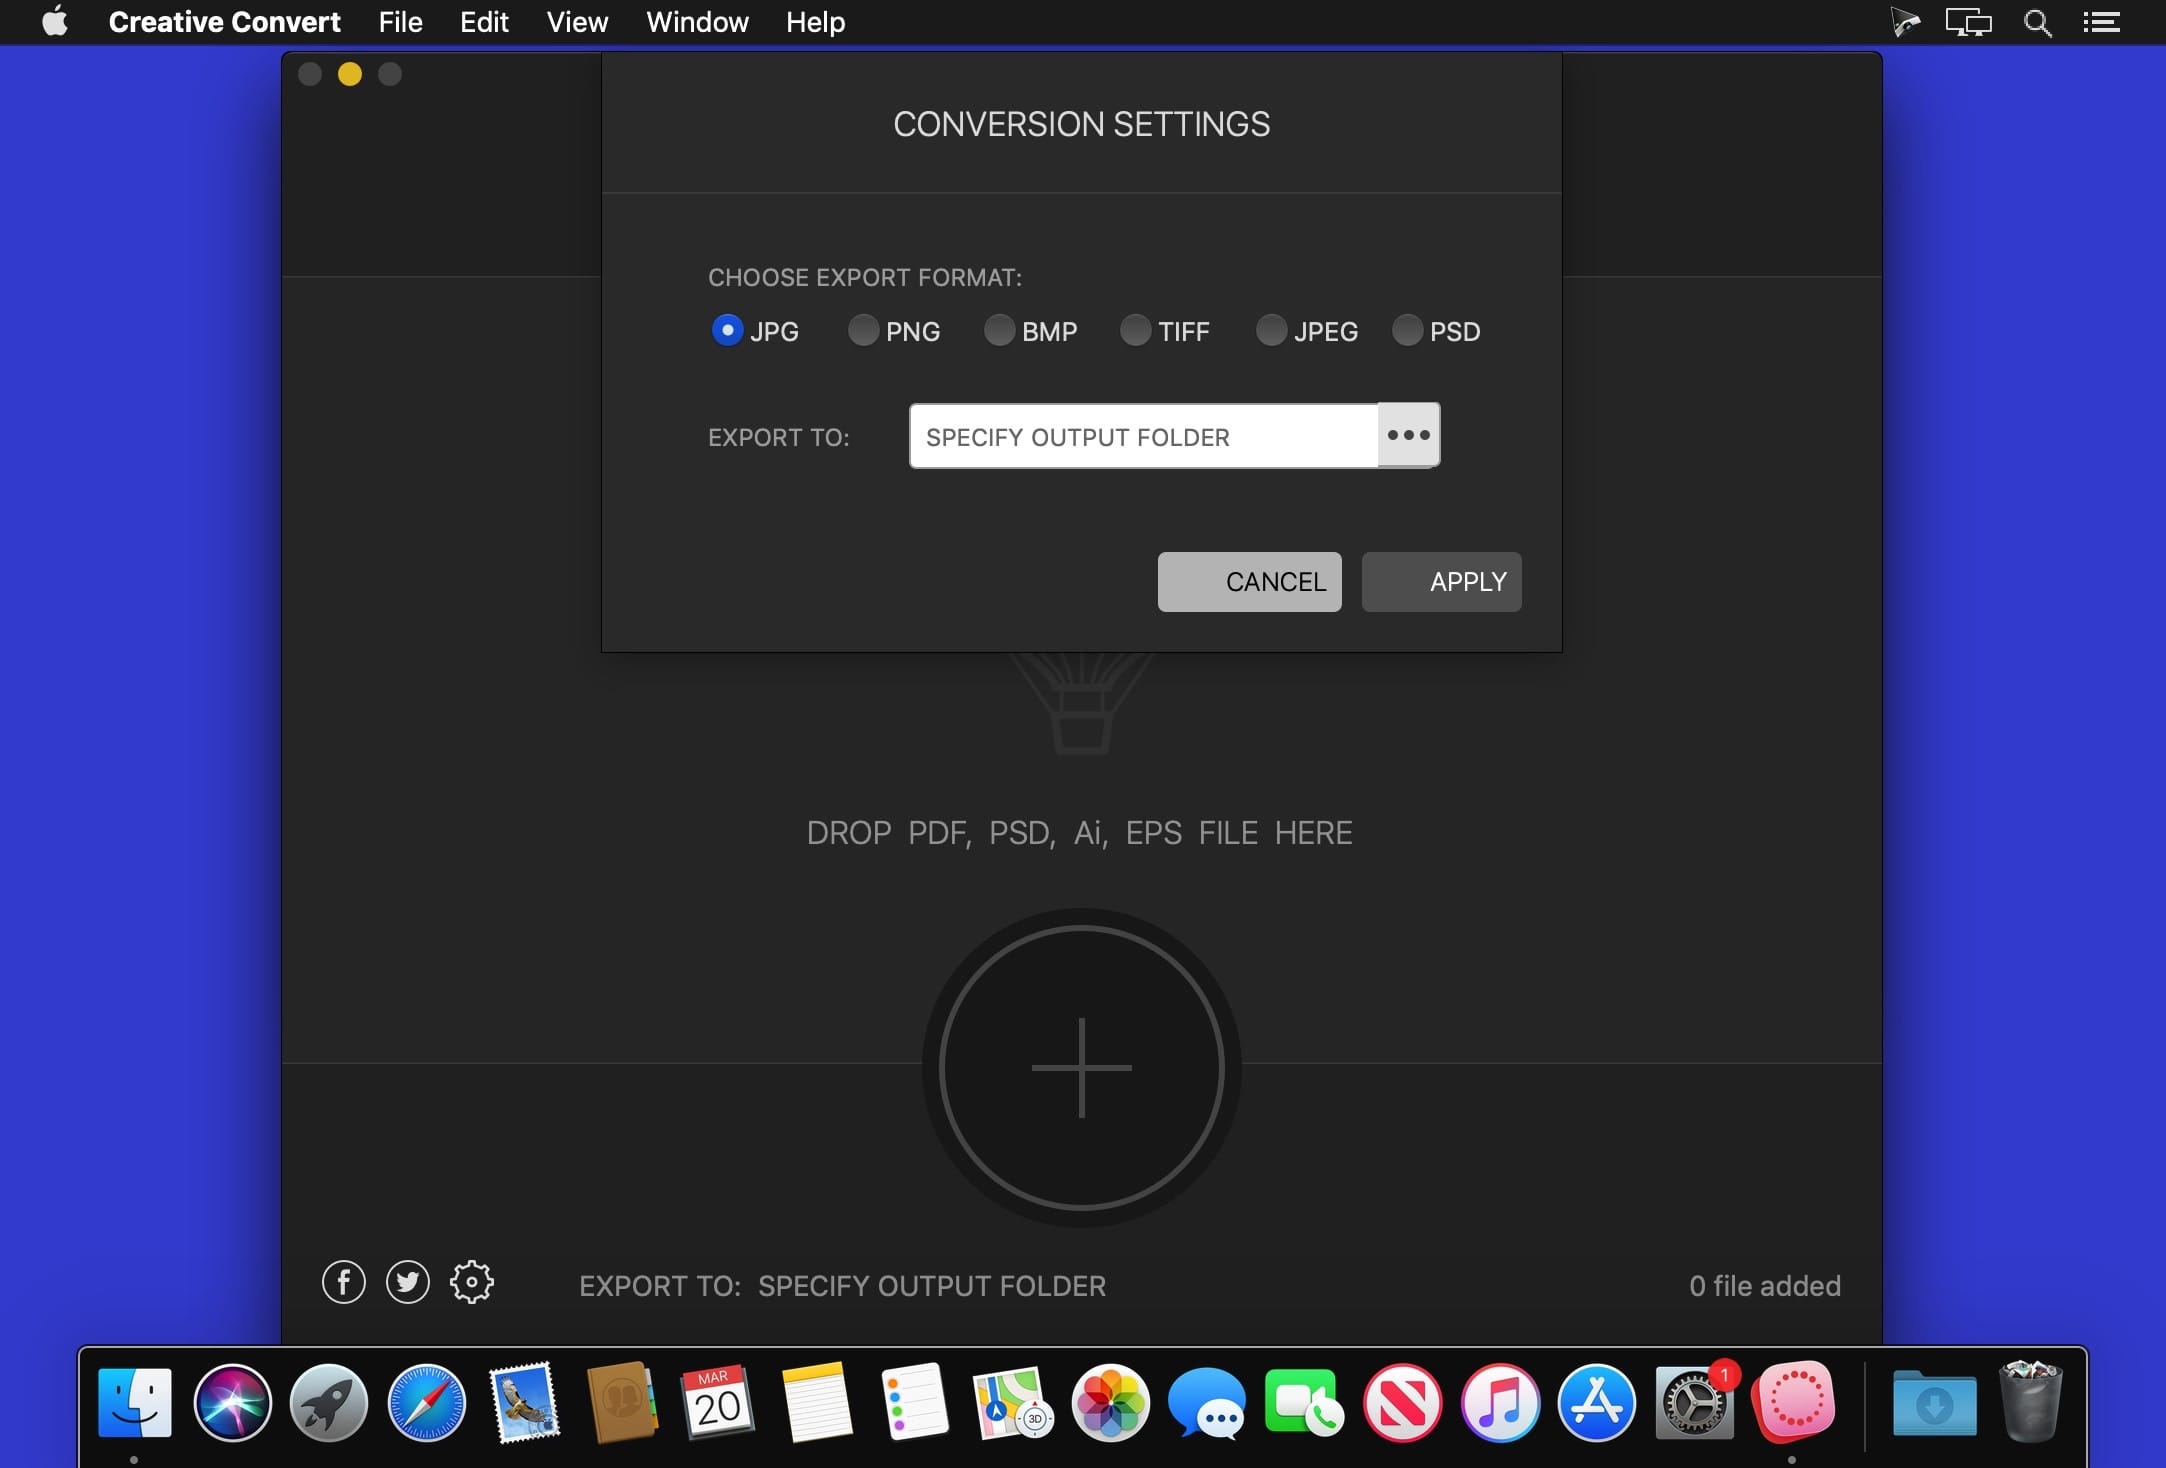Click the Specify Output Folder field
This screenshot has height=1468, width=2166.
[x=1144, y=436]
